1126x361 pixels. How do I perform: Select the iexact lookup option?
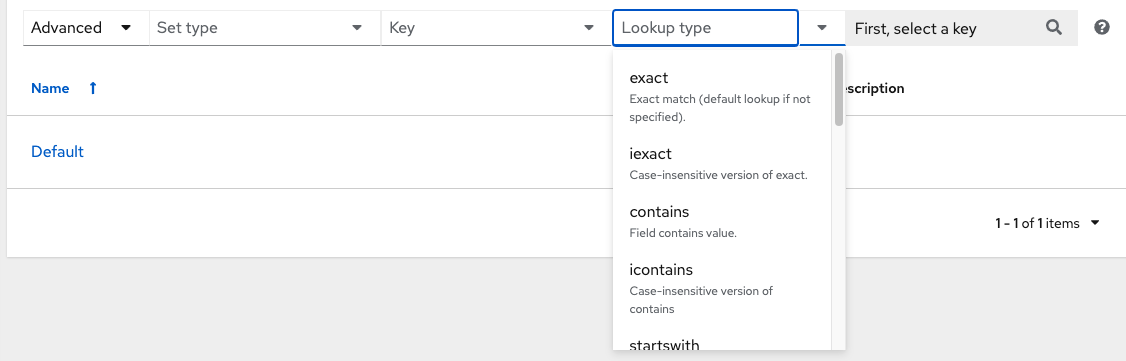[x=722, y=164]
